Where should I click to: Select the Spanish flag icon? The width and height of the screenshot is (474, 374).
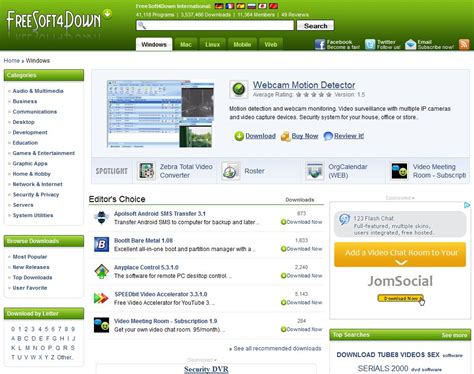tap(241, 6)
